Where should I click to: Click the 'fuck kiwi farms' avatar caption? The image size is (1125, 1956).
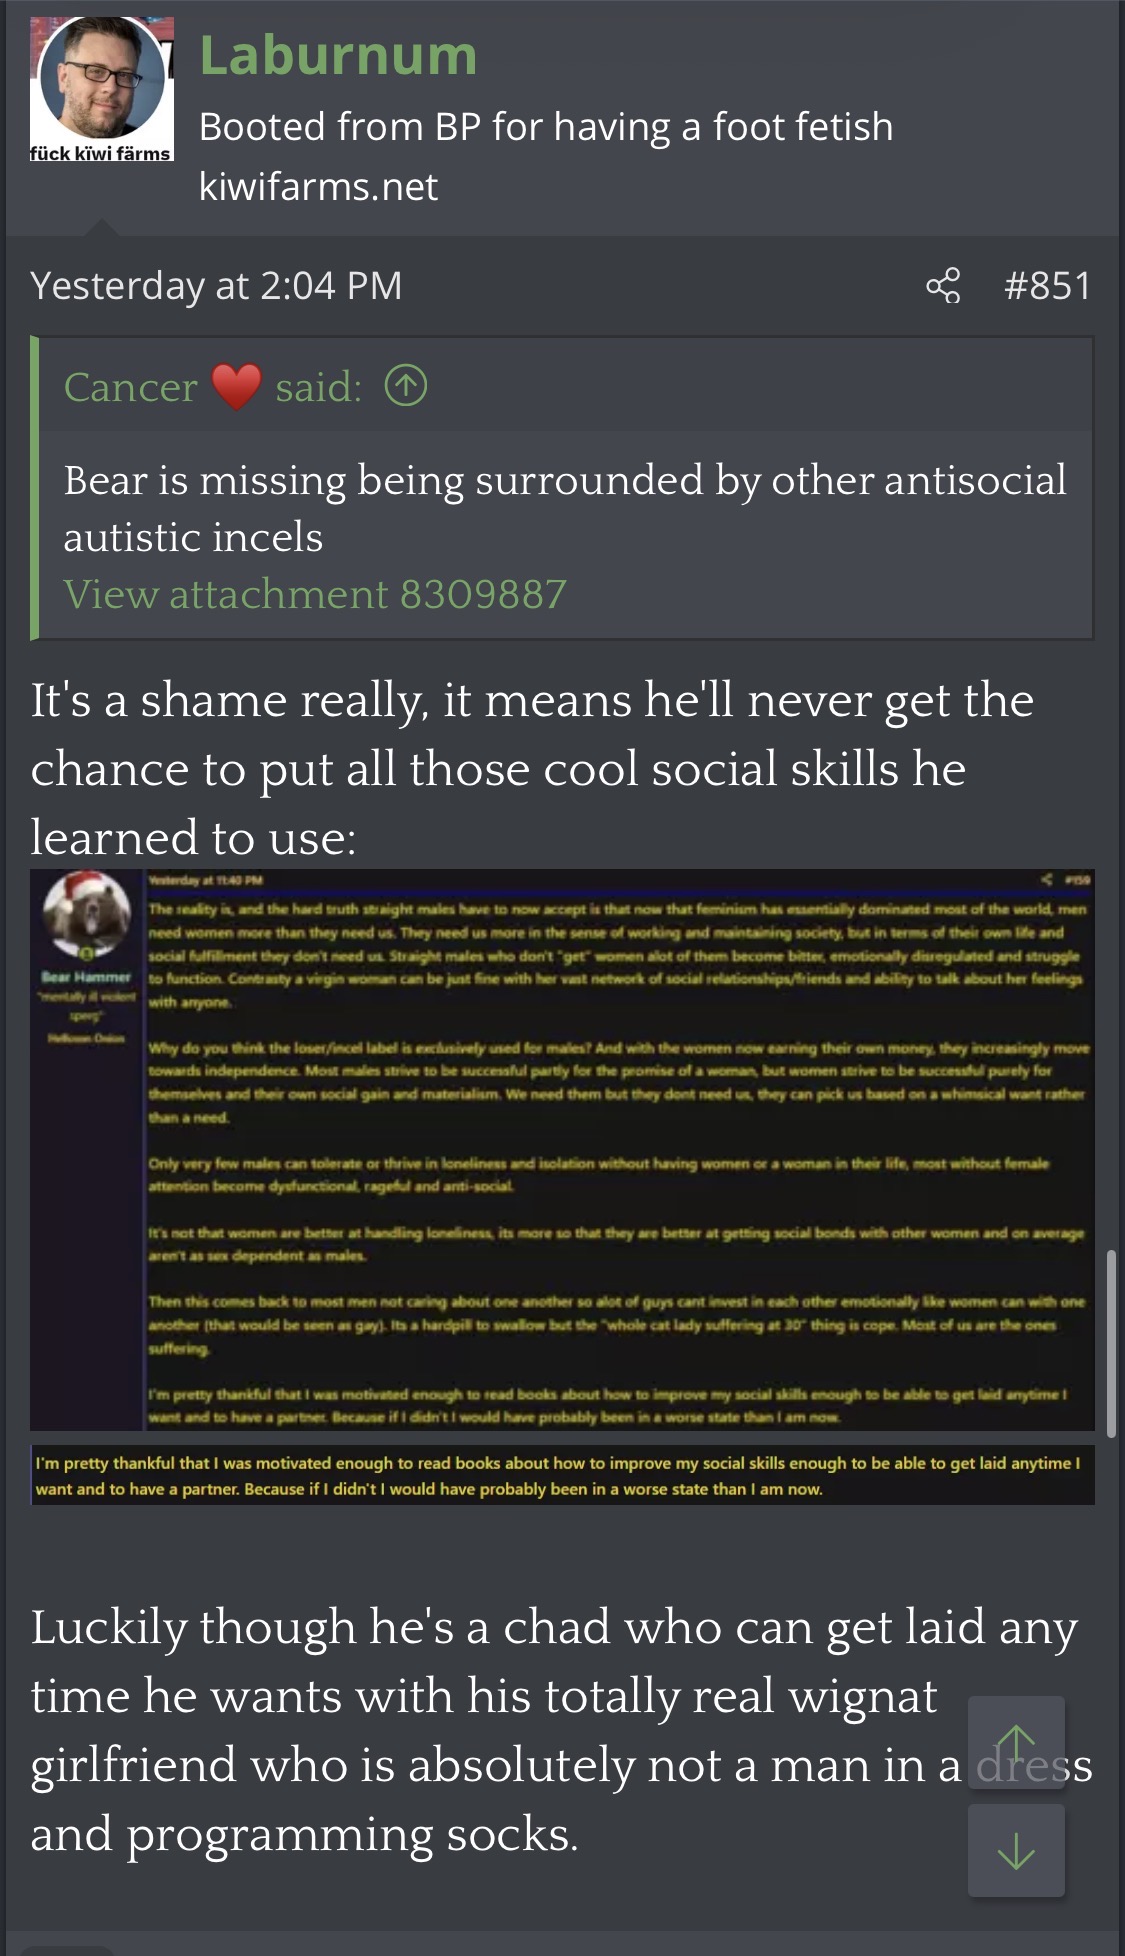[101, 153]
